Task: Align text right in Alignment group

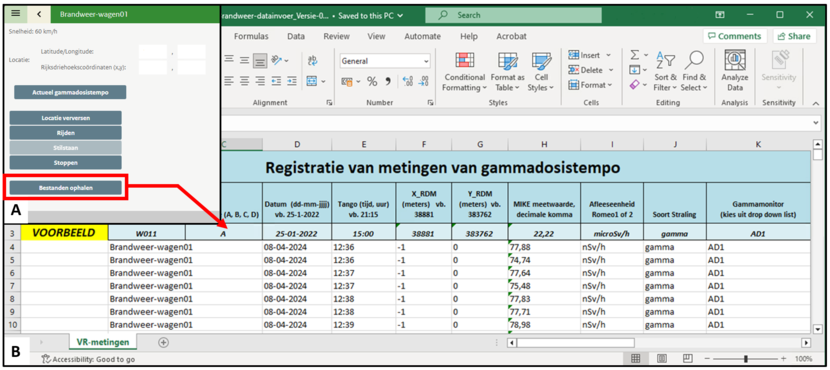Action: click(259, 82)
